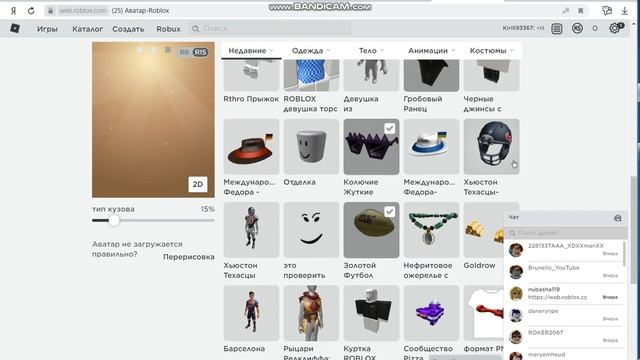Click the Перерисовка redraw link

pyautogui.click(x=189, y=257)
